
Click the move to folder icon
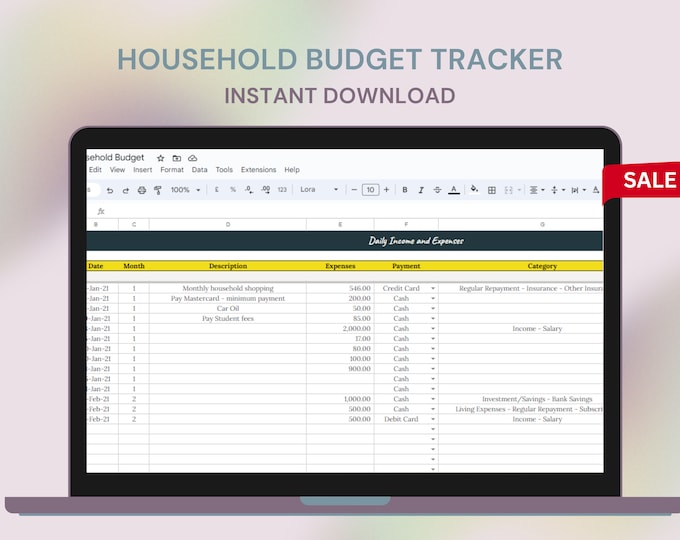[x=177, y=158]
